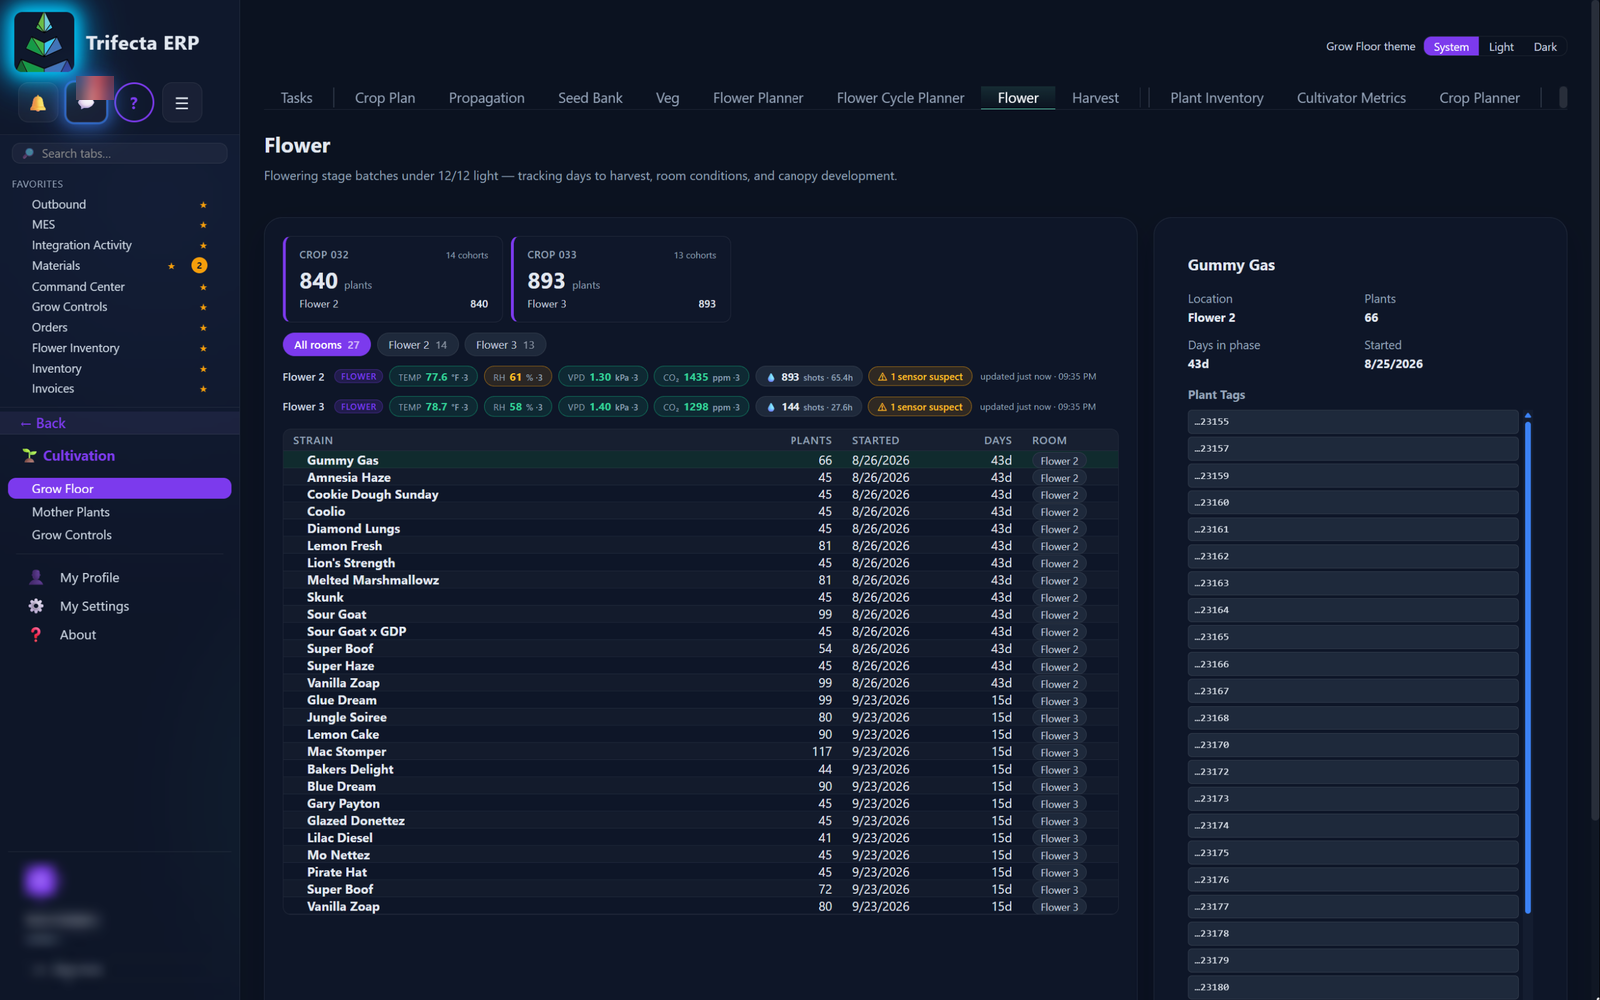Open the chat messages icon
Screen dimensions: 1600x1000
pos(86,103)
